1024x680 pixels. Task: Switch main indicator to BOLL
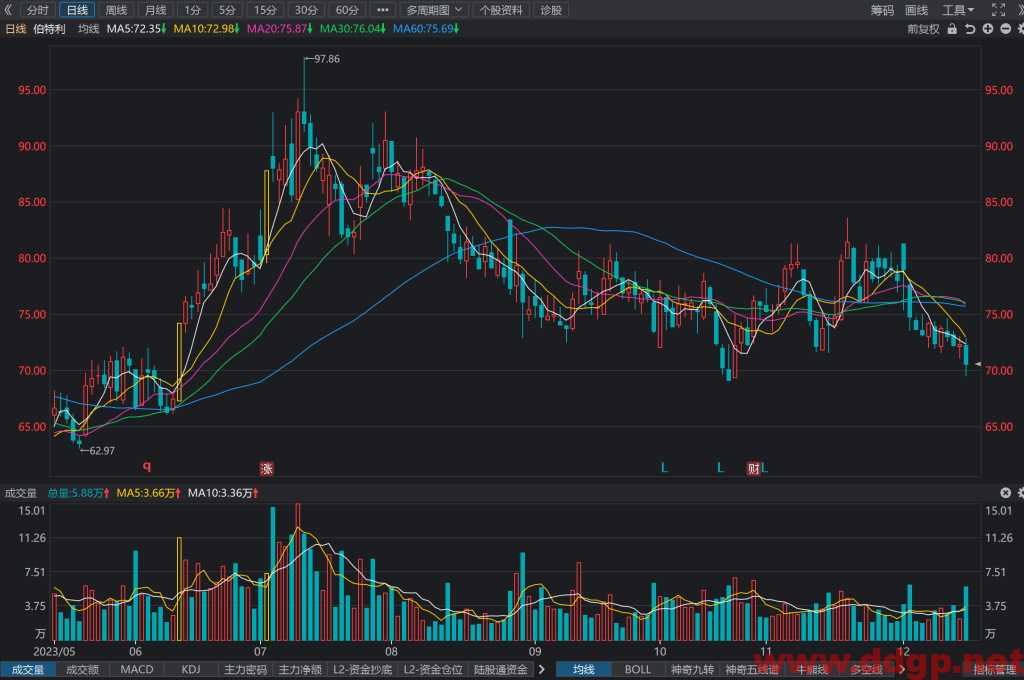638,670
